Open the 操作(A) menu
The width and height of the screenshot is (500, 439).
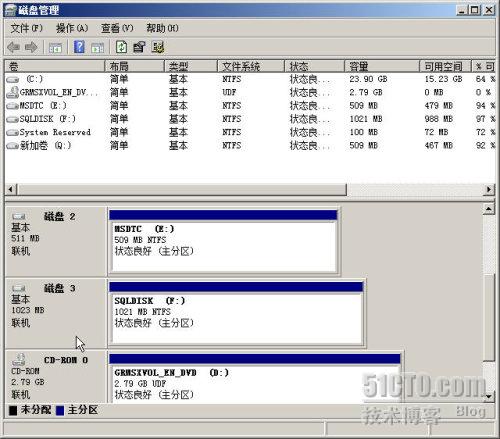(72, 28)
